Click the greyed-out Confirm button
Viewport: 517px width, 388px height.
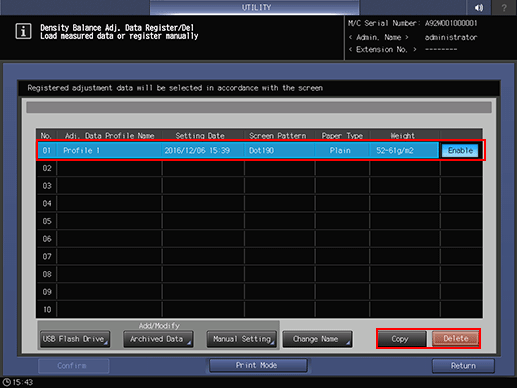[73, 366]
